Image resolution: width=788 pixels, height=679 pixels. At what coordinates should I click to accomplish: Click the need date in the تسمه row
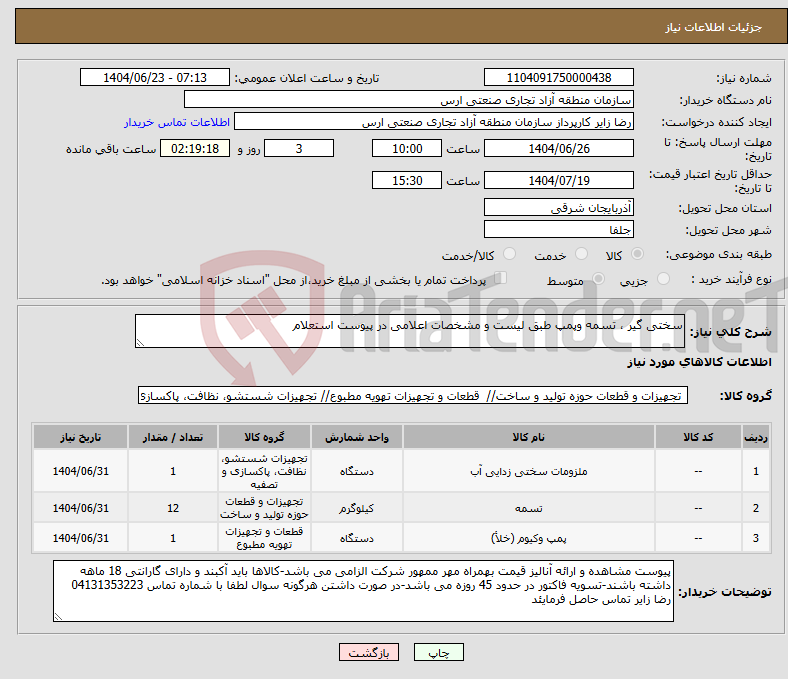tap(80, 508)
